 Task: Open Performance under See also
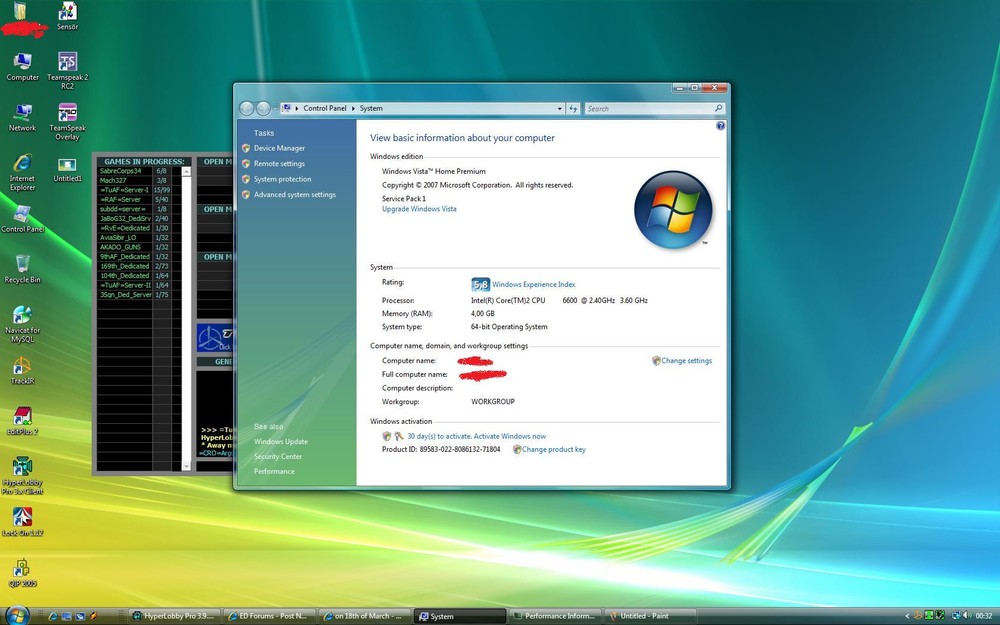coord(274,471)
